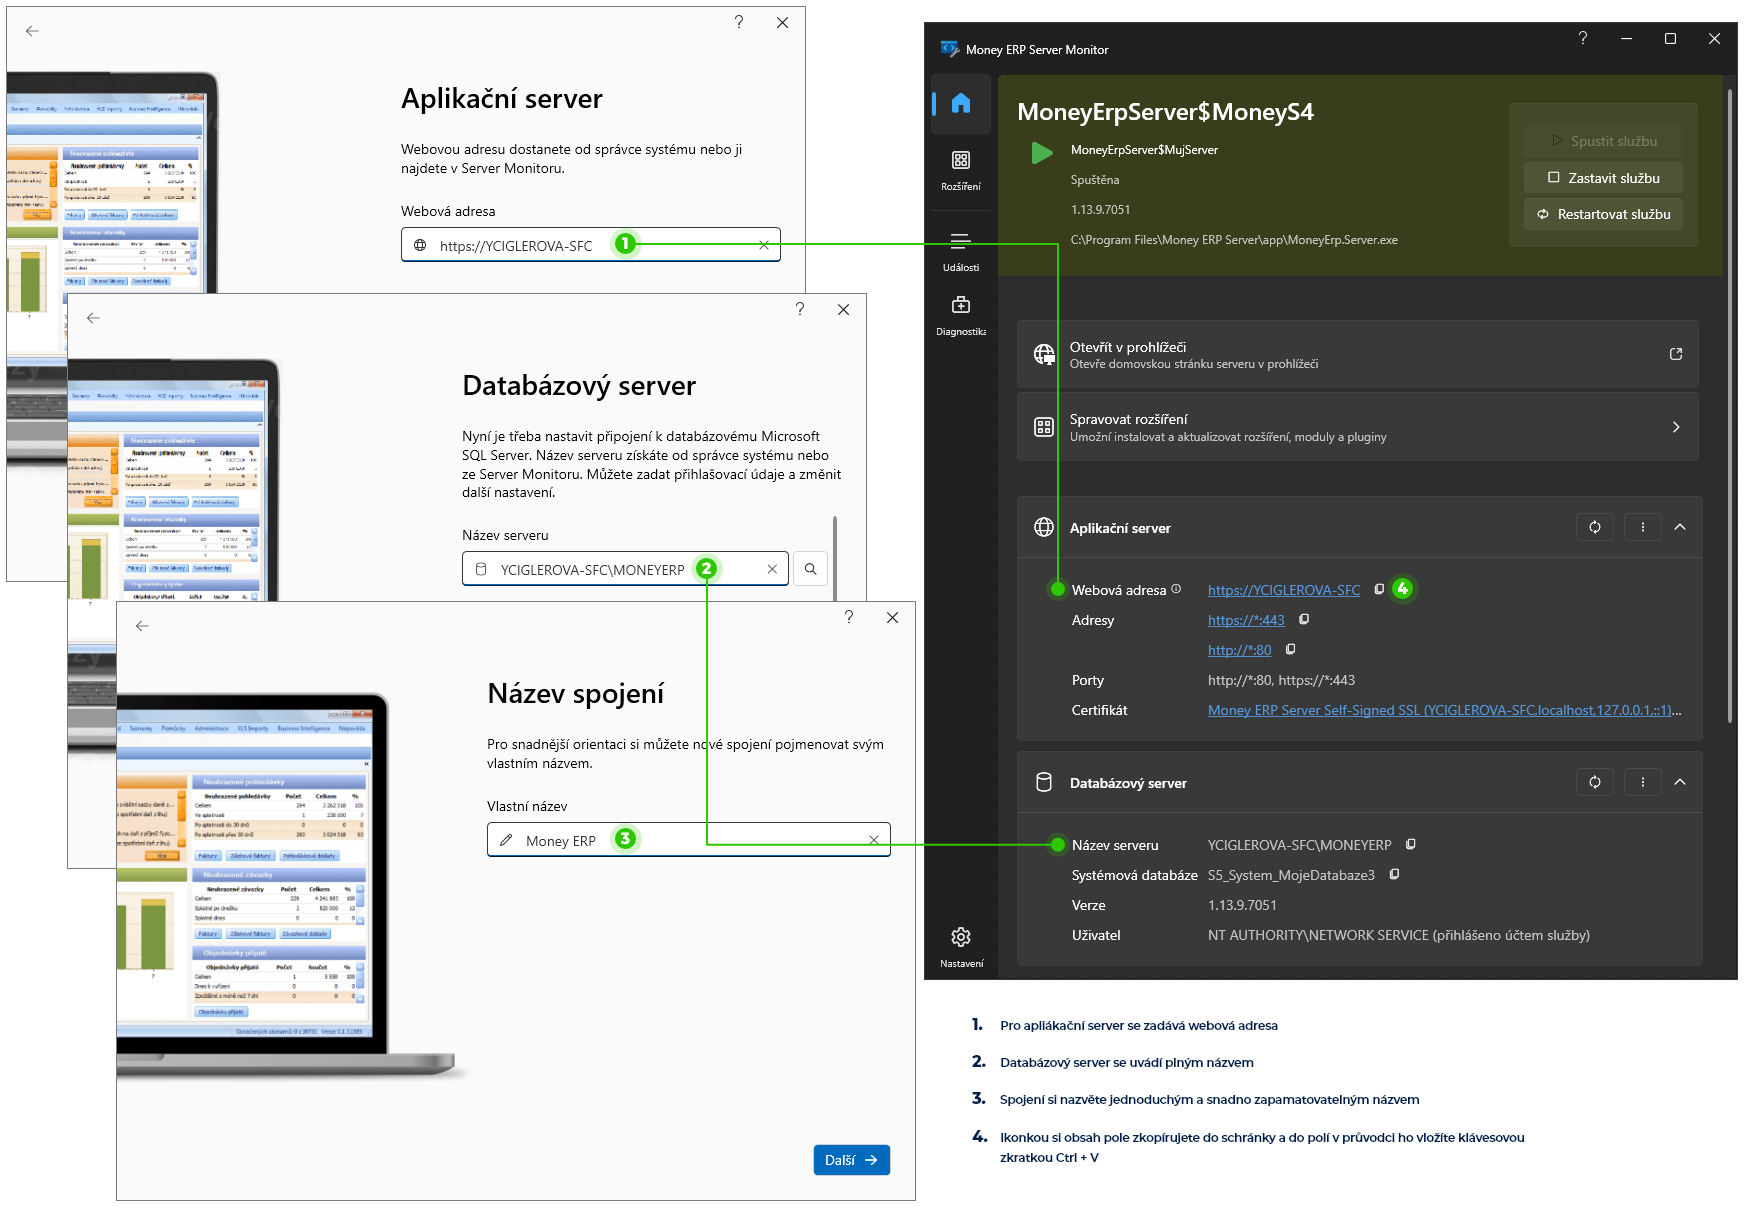Clear the Vlastní název input field
The height and width of the screenshot is (1208, 1753).
click(874, 840)
